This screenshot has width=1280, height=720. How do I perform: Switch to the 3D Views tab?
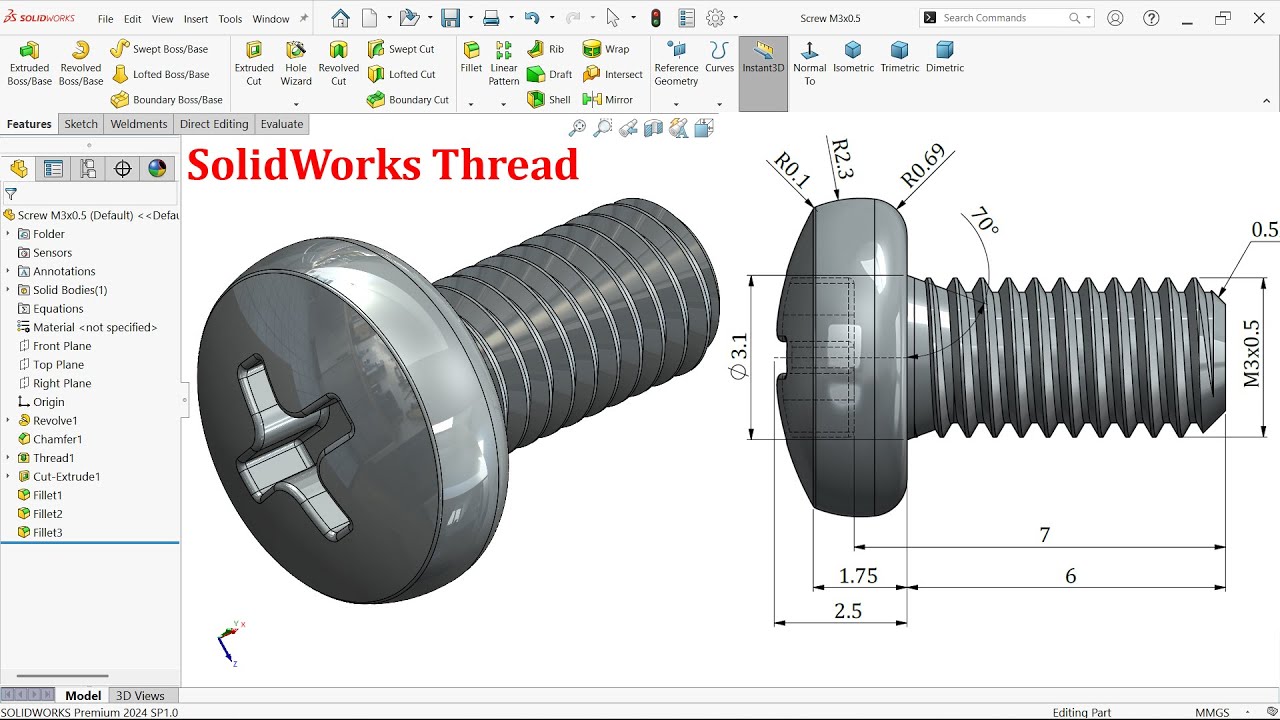click(x=140, y=695)
